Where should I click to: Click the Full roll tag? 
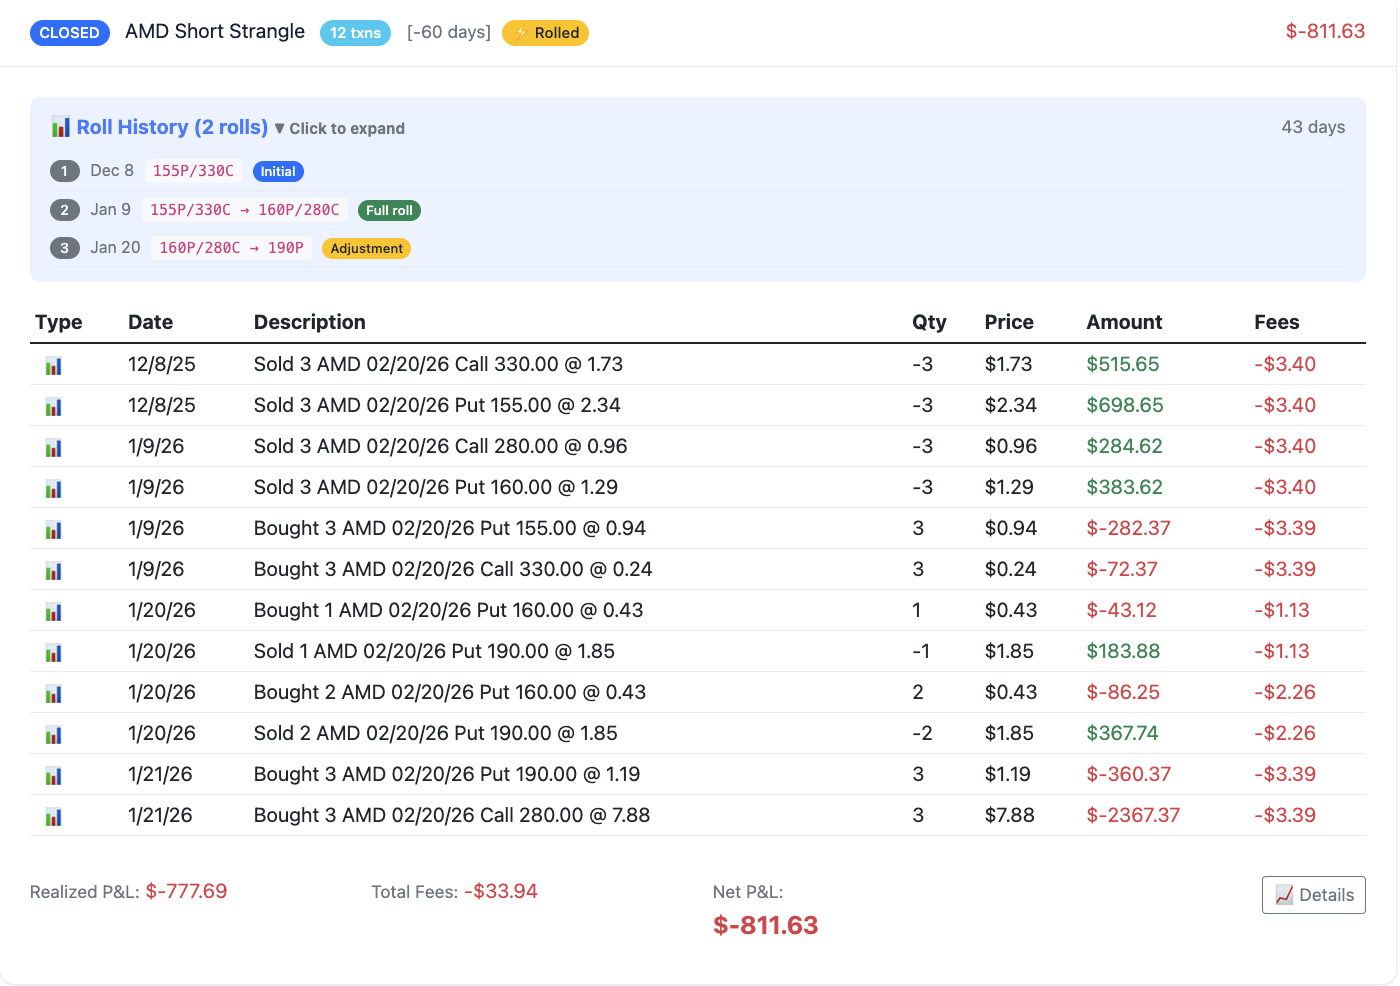pos(389,211)
